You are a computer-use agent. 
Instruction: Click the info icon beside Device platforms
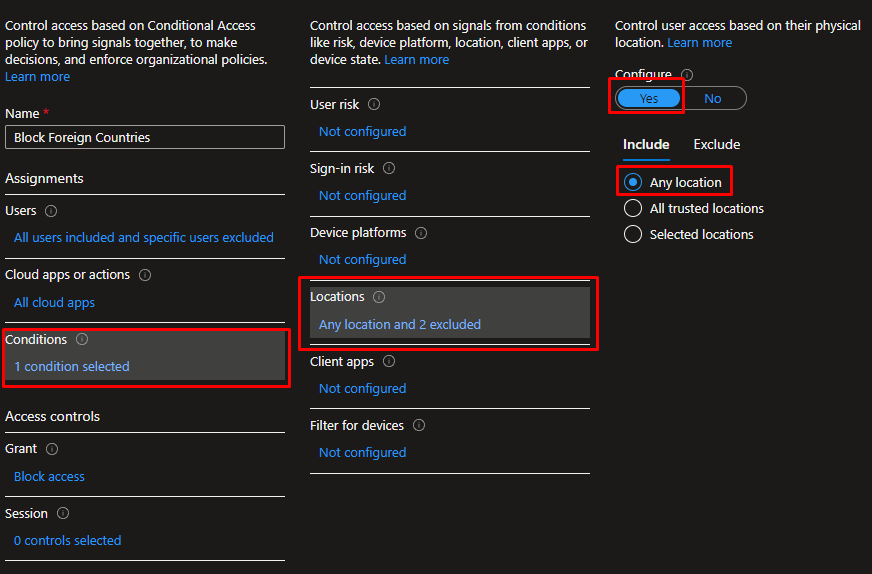tap(421, 233)
